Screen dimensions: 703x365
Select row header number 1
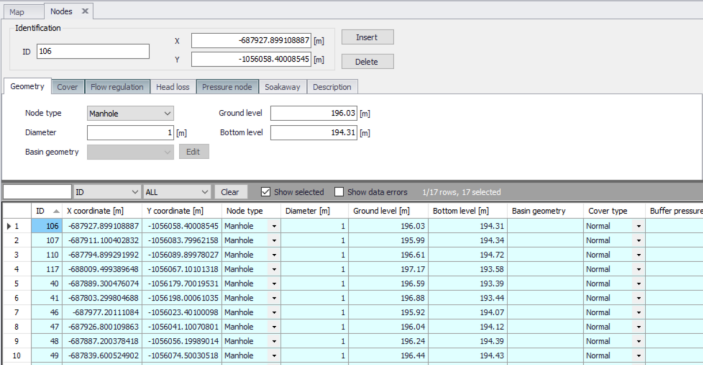coord(17,226)
